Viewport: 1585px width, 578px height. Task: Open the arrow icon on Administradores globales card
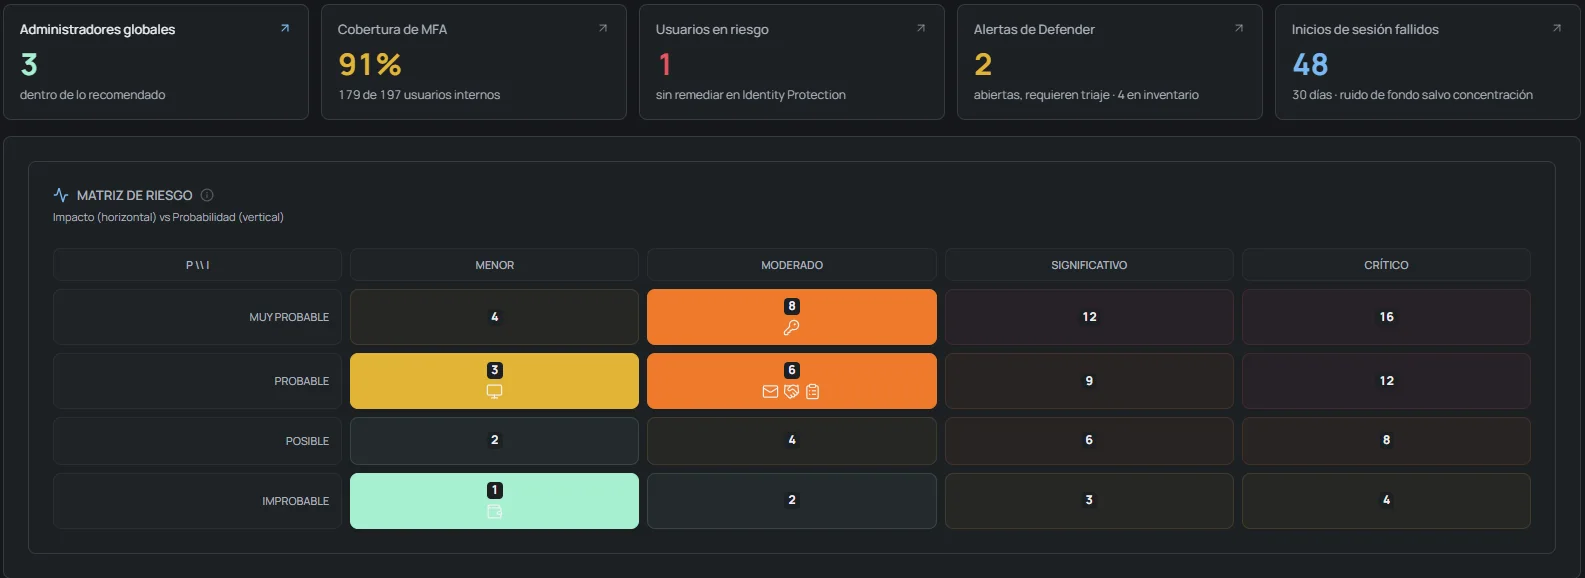(285, 28)
